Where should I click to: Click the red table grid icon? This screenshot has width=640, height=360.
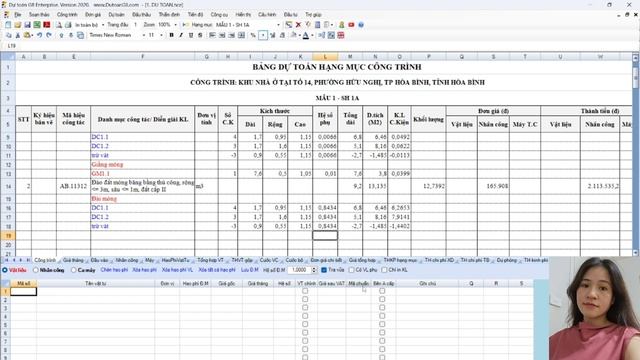click(341, 36)
